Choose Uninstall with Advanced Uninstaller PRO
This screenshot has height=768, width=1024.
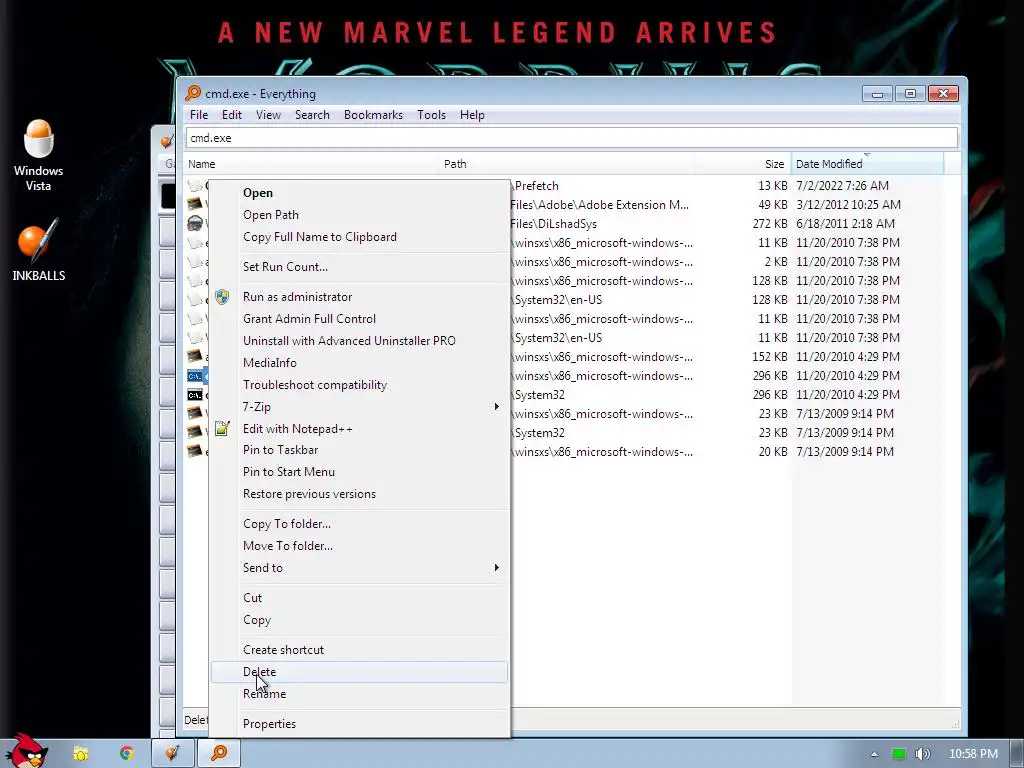tap(349, 341)
